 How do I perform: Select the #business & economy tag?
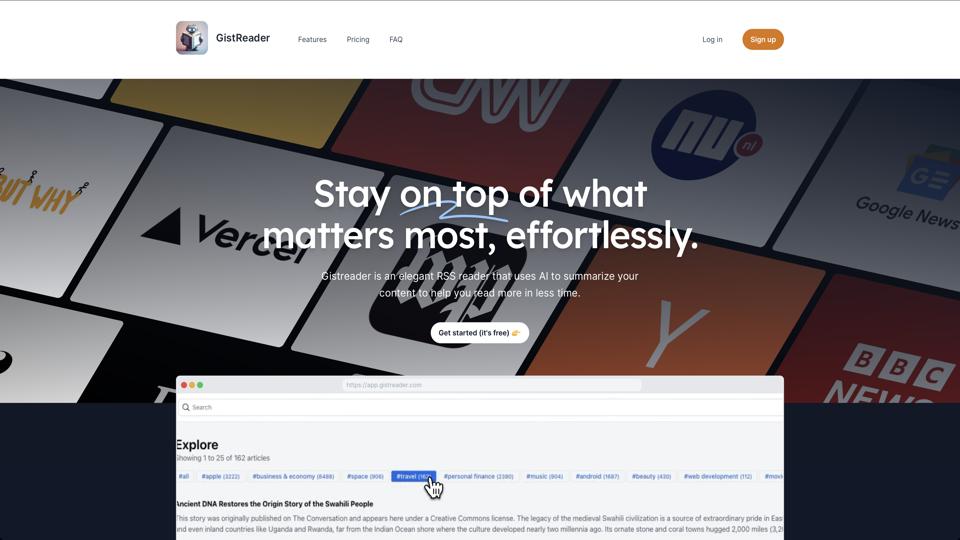(x=293, y=476)
